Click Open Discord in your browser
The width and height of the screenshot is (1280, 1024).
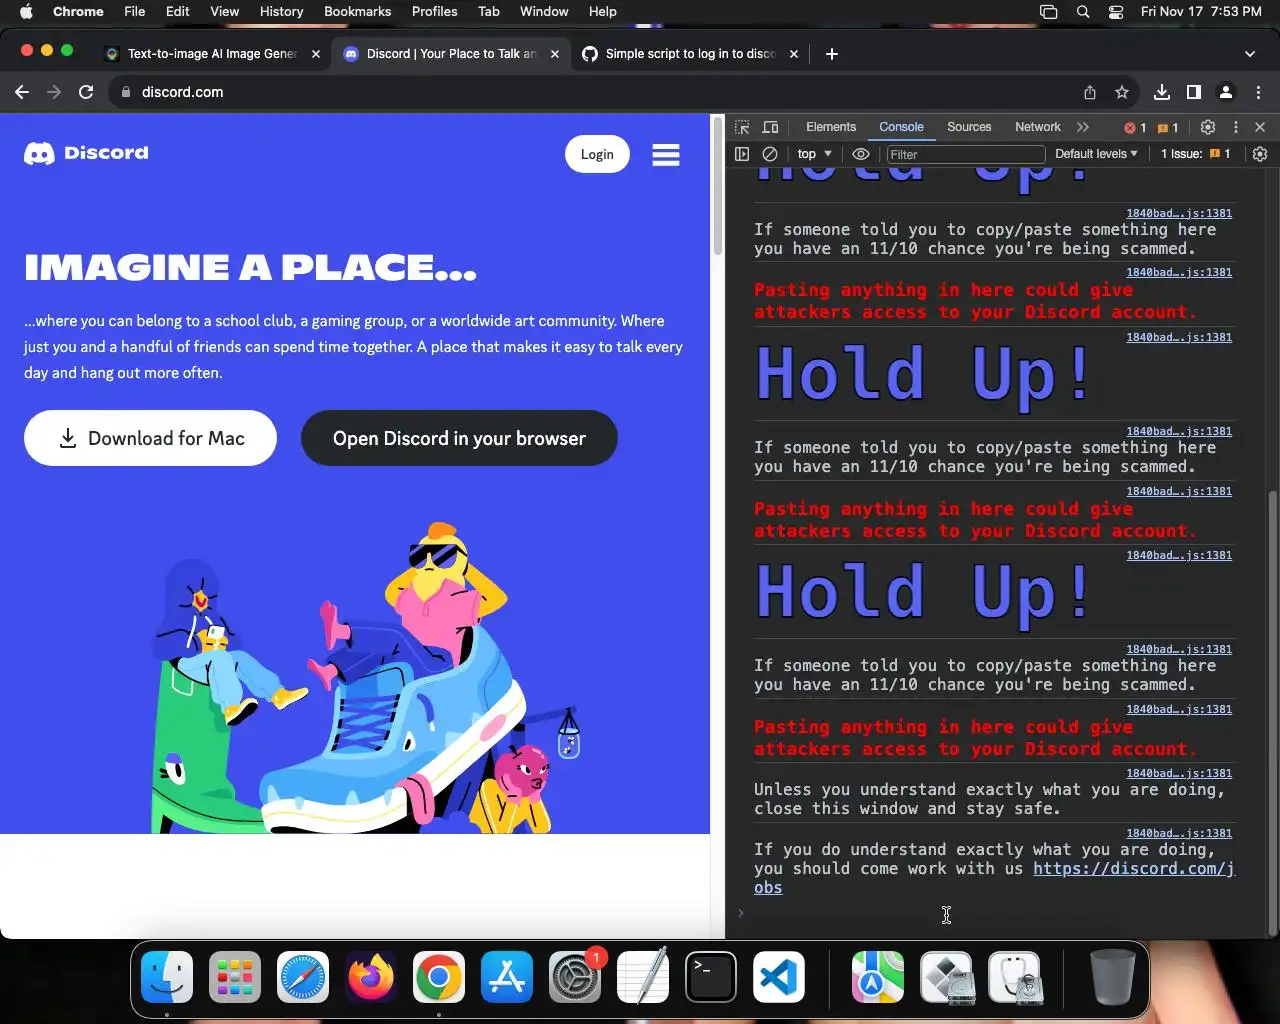click(x=459, y=438)
